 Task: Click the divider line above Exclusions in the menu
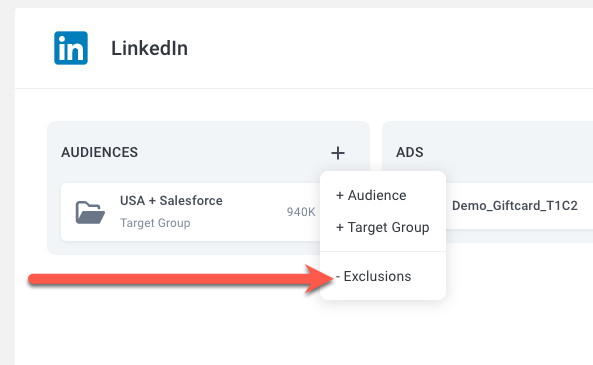[383, 251]
